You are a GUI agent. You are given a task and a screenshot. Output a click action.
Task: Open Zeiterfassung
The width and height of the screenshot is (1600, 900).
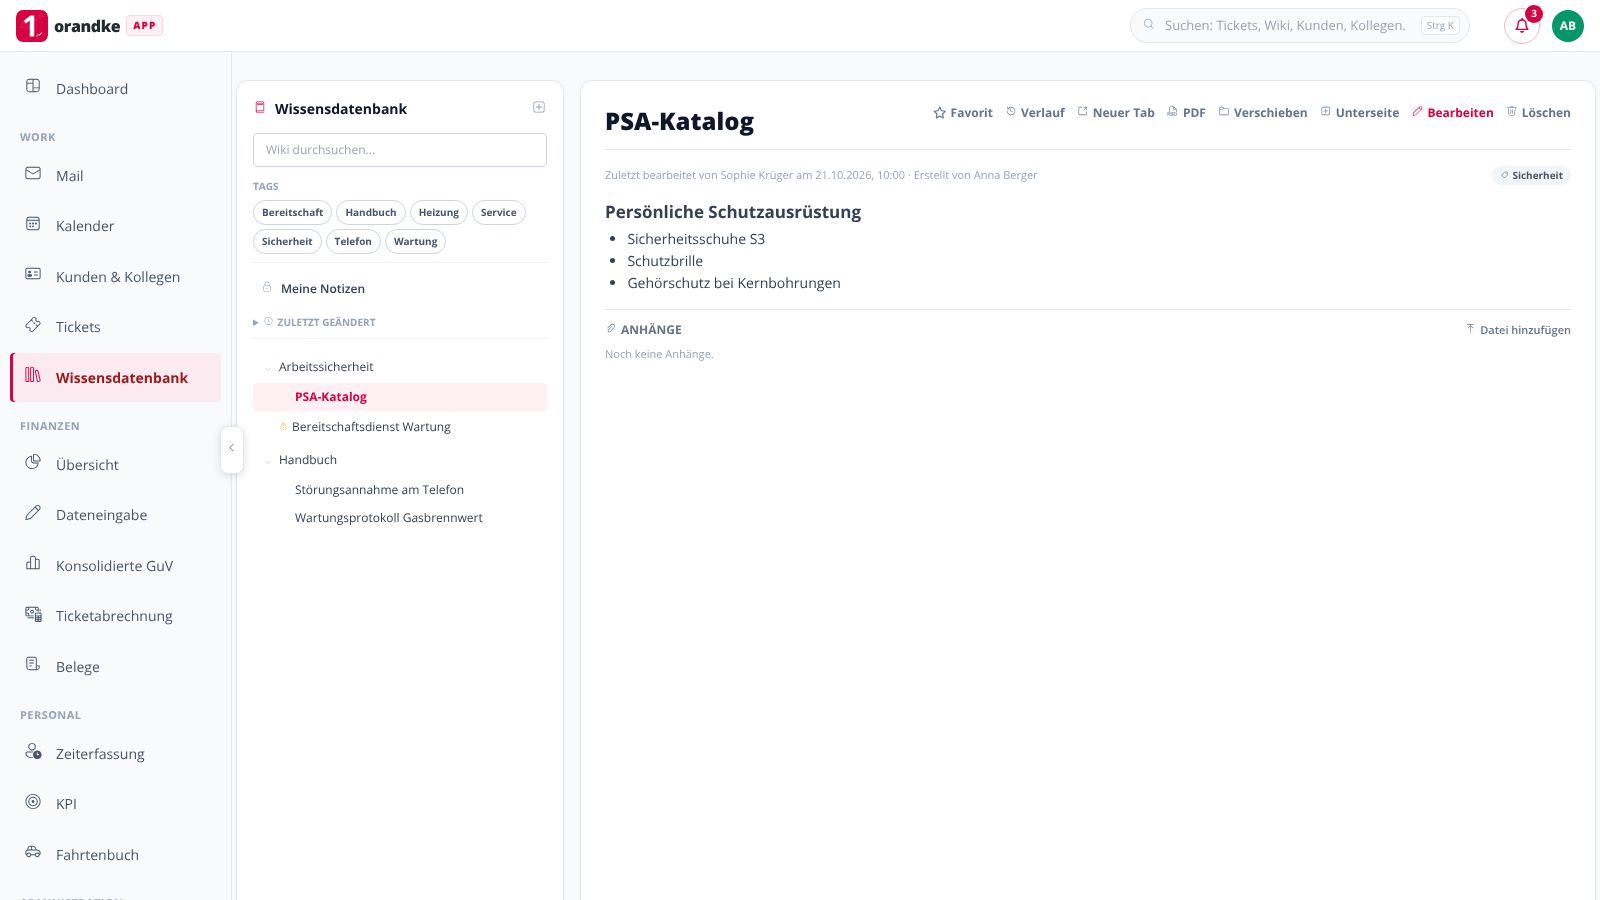pos(115,754)
